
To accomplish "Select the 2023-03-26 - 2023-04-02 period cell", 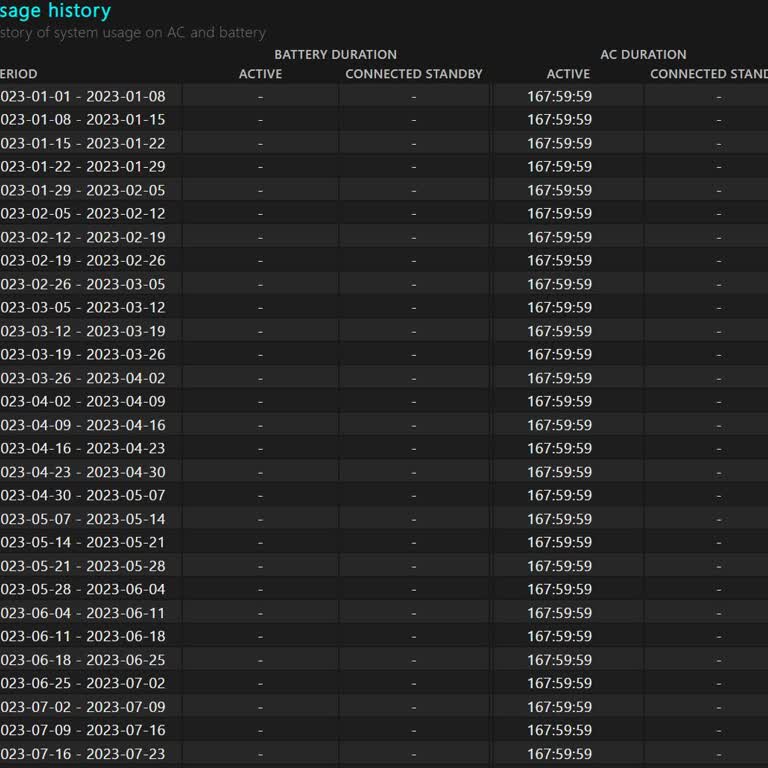I will click(x=83, y=378).
